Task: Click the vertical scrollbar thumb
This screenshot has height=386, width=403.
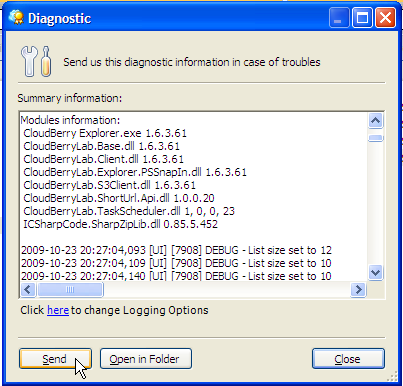Action: tap(376, 138)
